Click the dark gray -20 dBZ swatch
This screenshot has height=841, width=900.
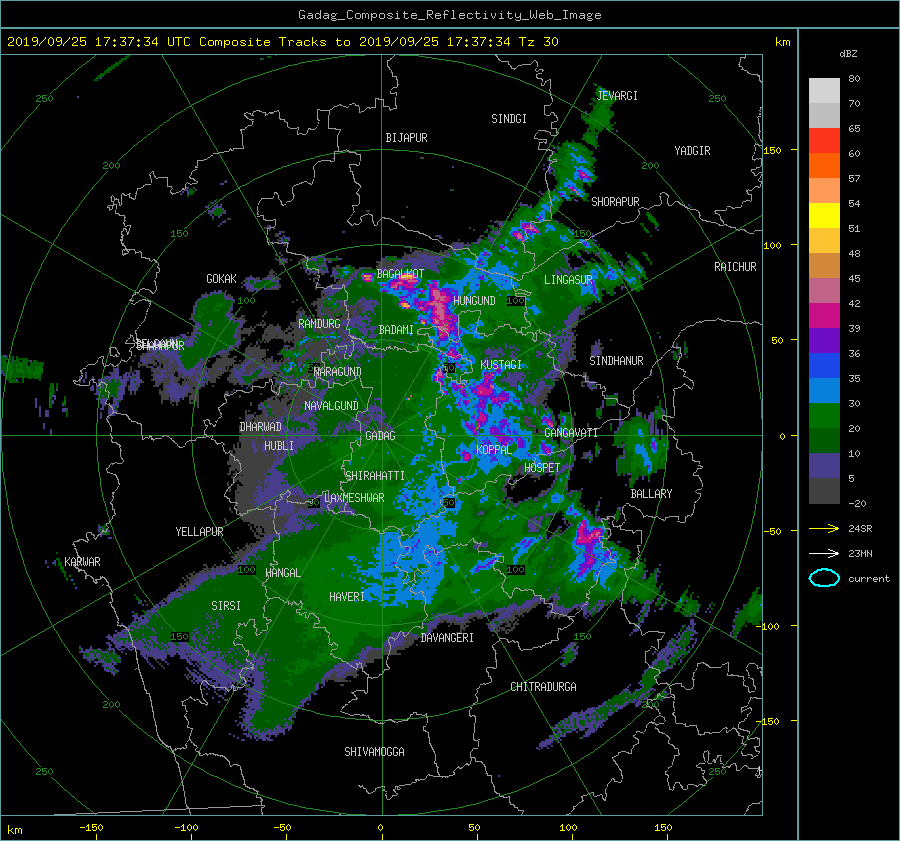coord(824,491)
